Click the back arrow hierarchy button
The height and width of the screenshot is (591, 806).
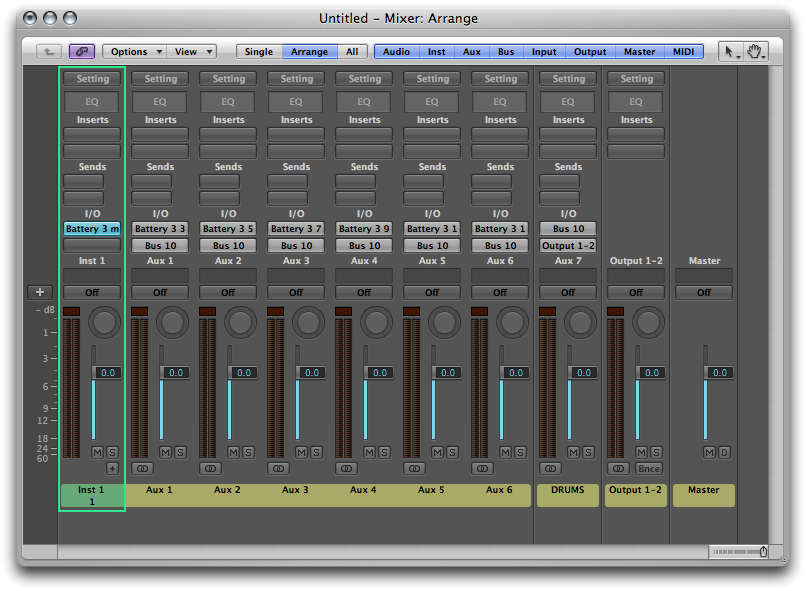[x=49, y=51]
